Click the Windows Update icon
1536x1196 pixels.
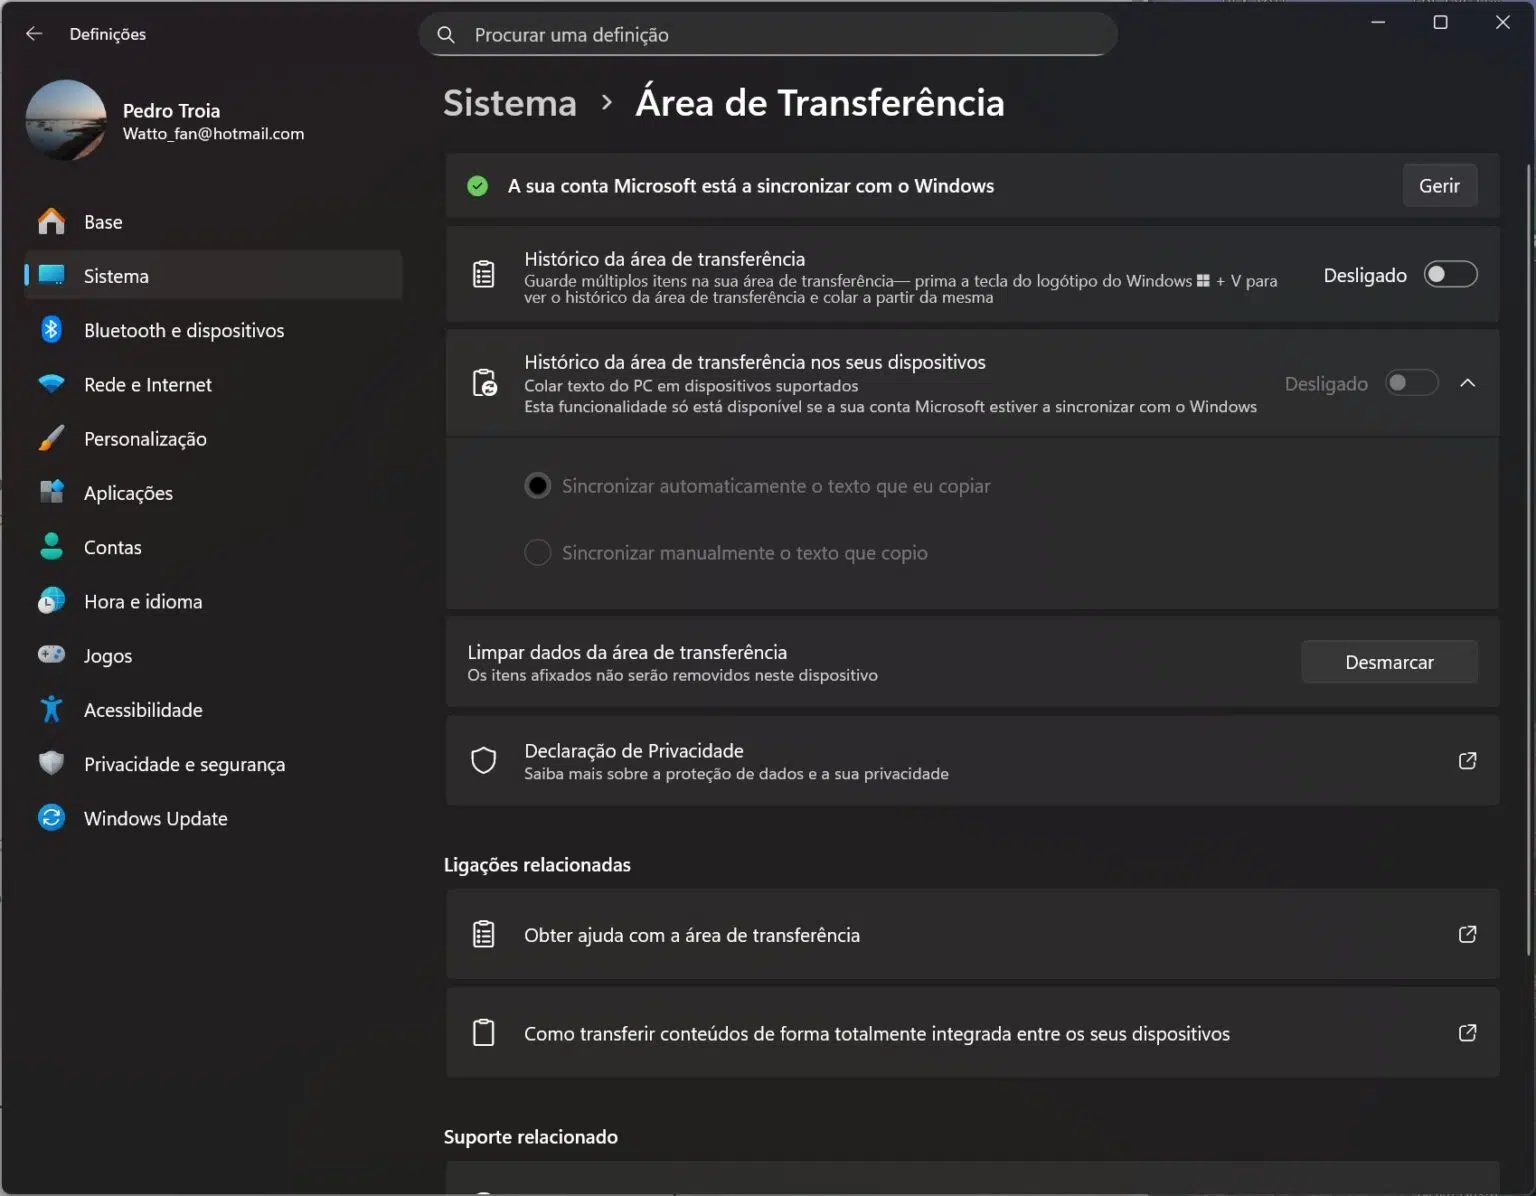pos(51,818)
